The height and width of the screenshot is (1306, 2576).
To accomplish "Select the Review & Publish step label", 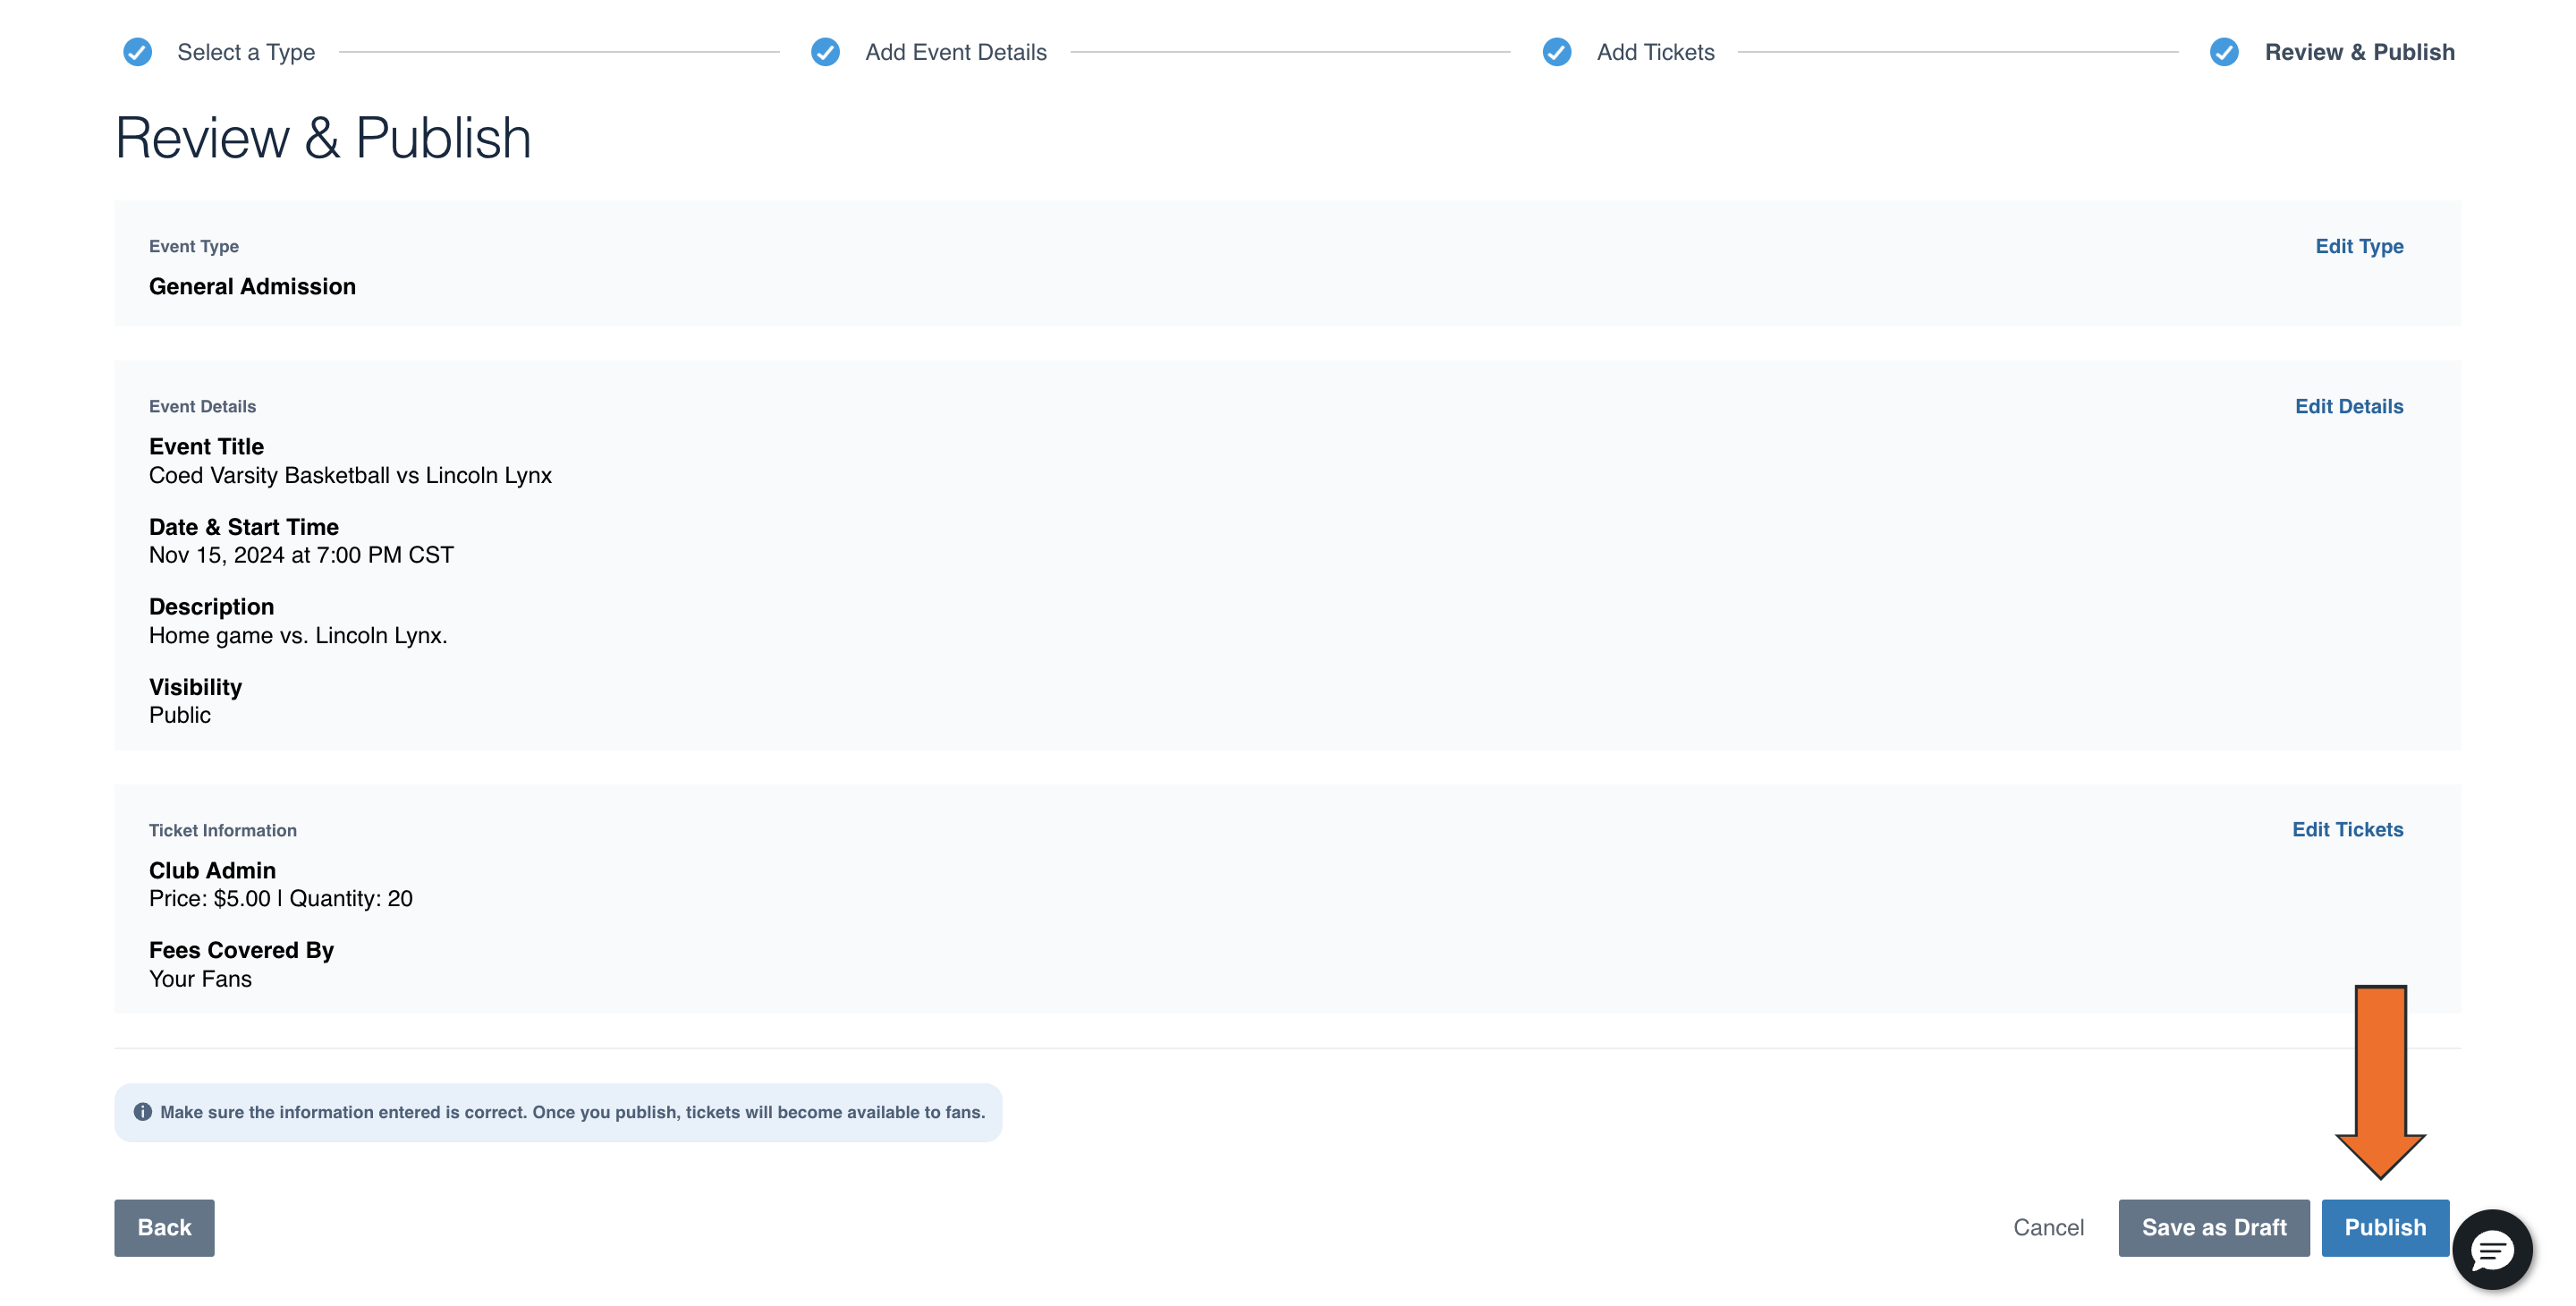I will pyautogui.click(x=2359, y=52).
